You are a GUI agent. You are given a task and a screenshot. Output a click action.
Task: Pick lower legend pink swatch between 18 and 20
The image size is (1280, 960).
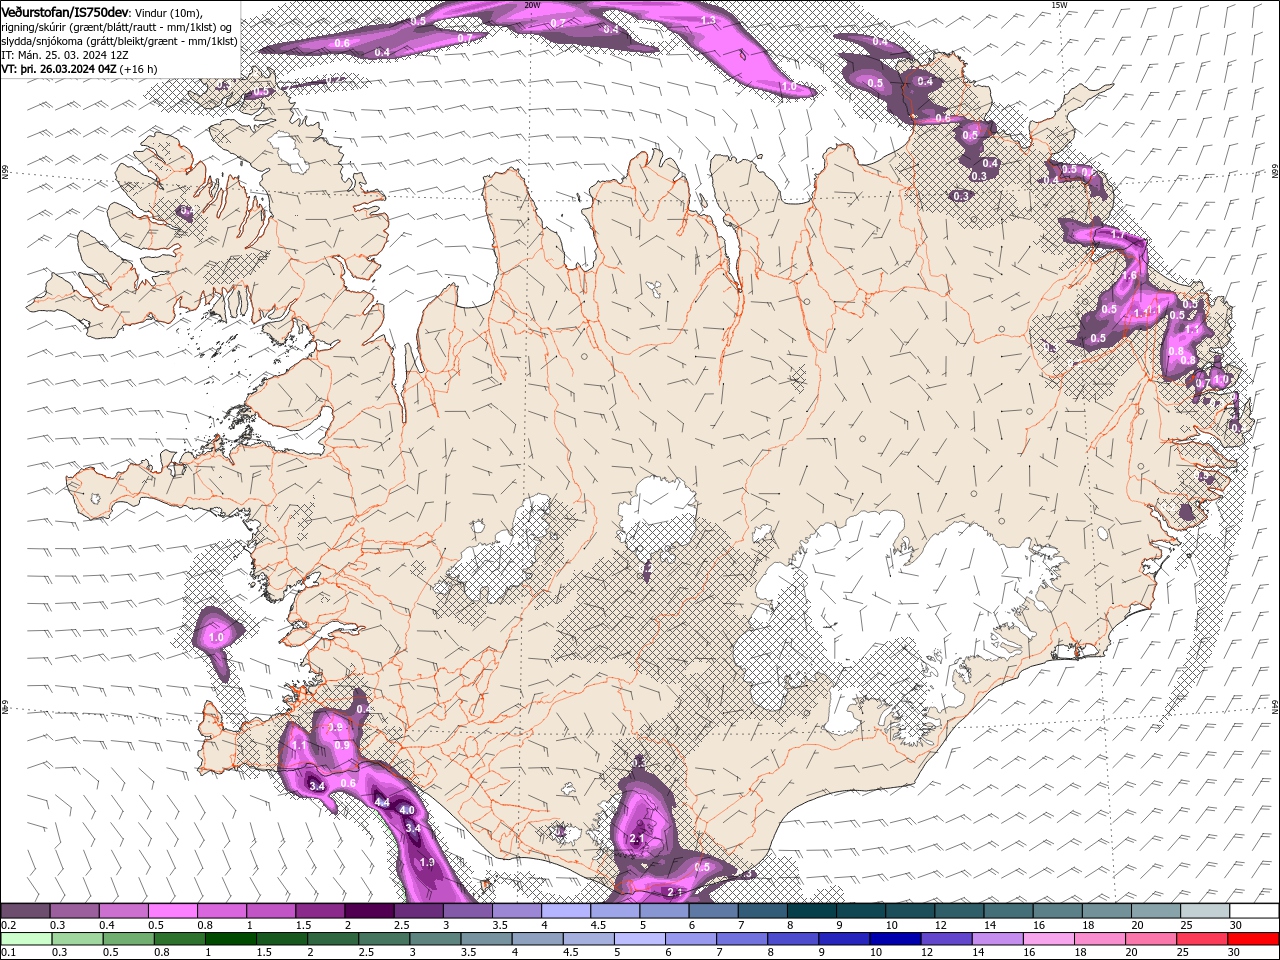(1100, 939)
